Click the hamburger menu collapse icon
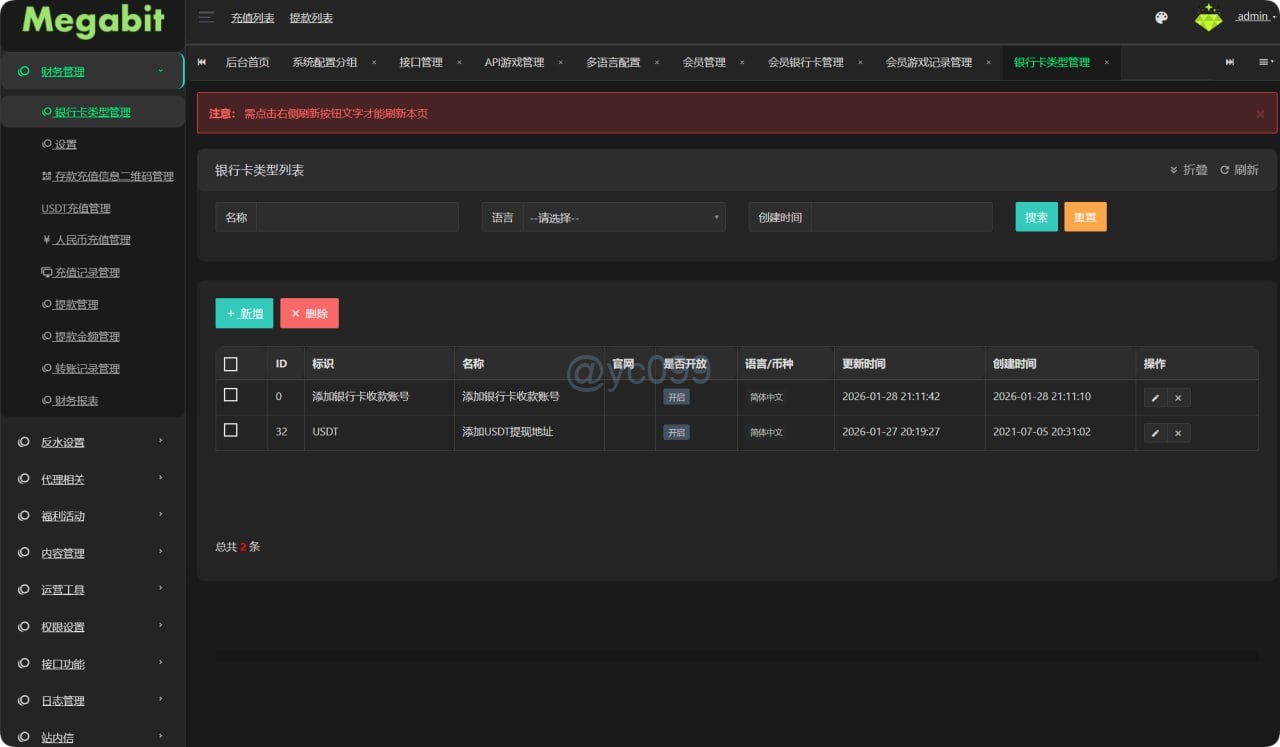The height and width of the screenshot is (747, 1280). (x=206, y=17)
